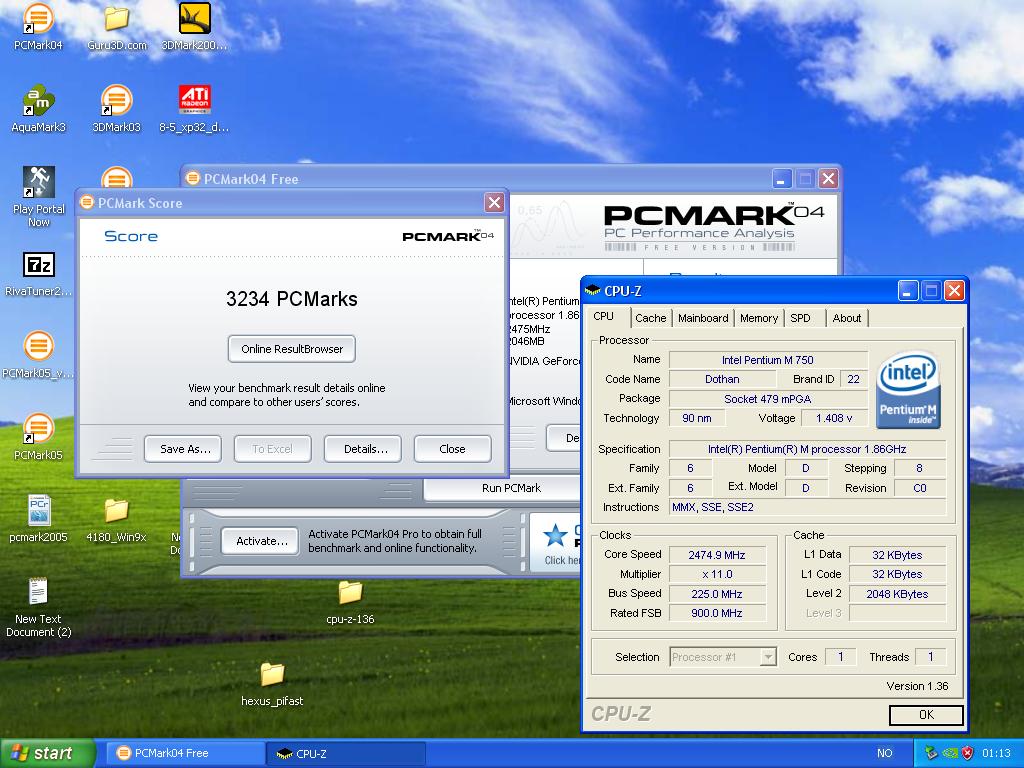The width and height of the screenshot is (1024, 768).
Task: Click the Multiplier value x 11.0
Action: 716,574
